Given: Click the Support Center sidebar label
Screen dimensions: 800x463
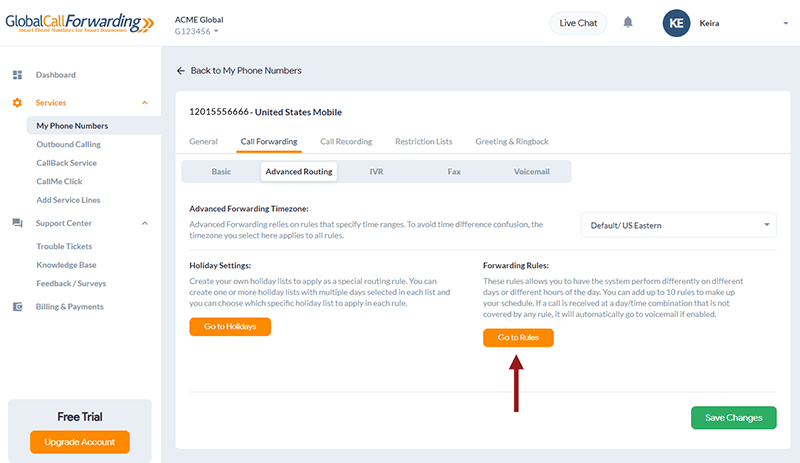Looking at the screenshot, I should [64, 223].
